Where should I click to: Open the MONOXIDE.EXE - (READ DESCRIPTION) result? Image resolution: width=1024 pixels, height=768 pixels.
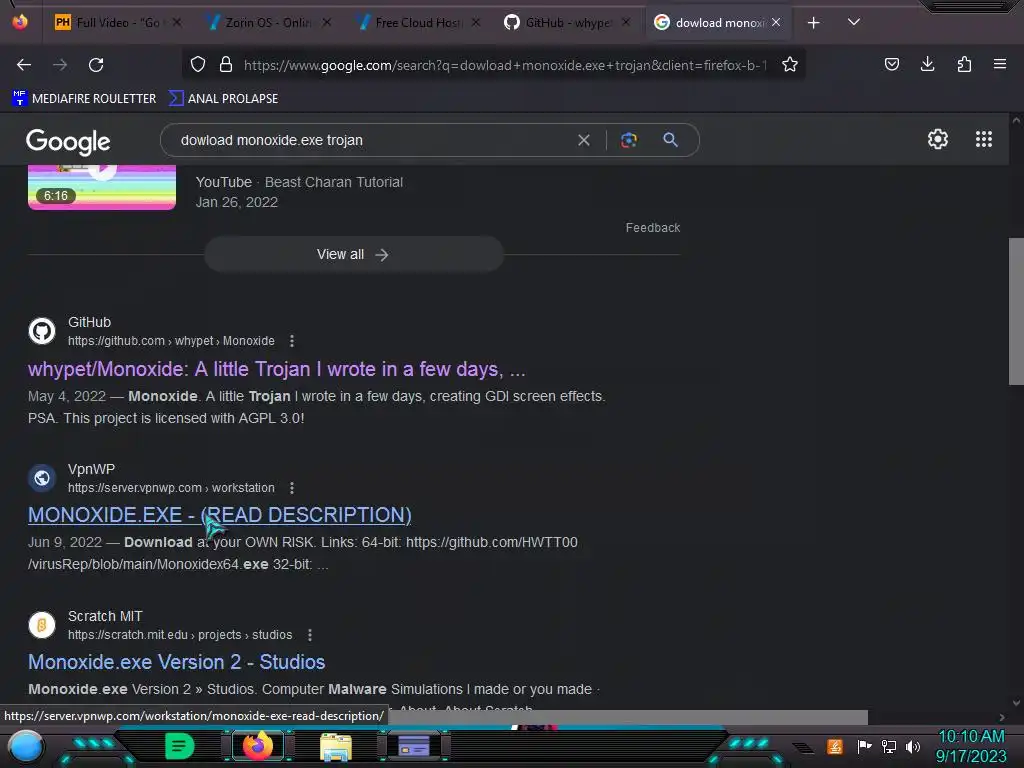click(x=219, y=515)
